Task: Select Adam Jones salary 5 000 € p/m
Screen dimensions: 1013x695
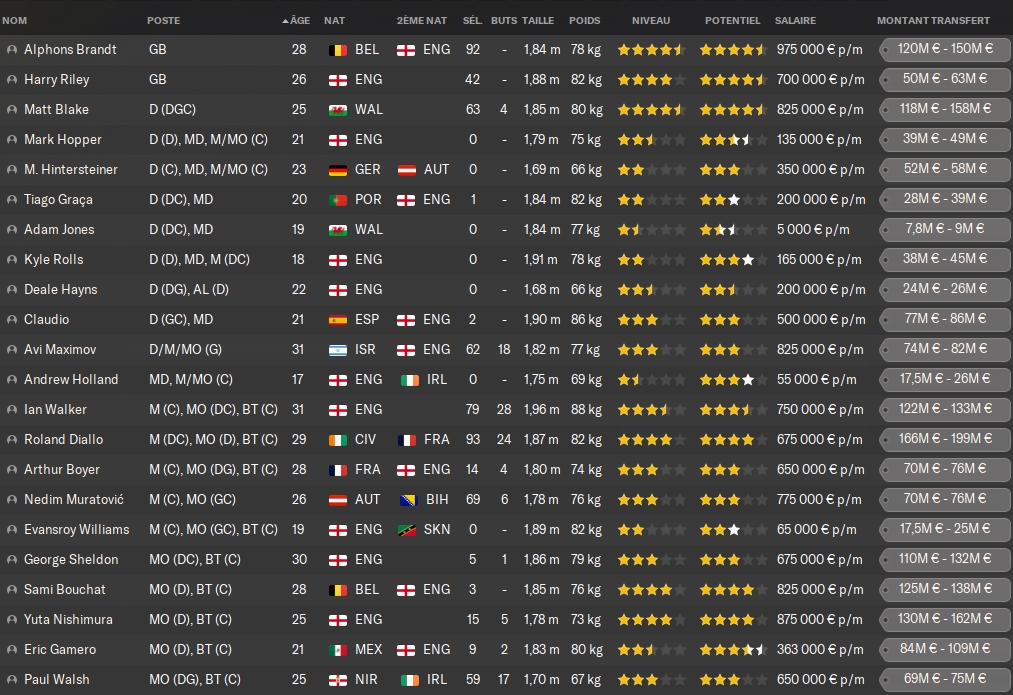Action: [x=813, y=229]
